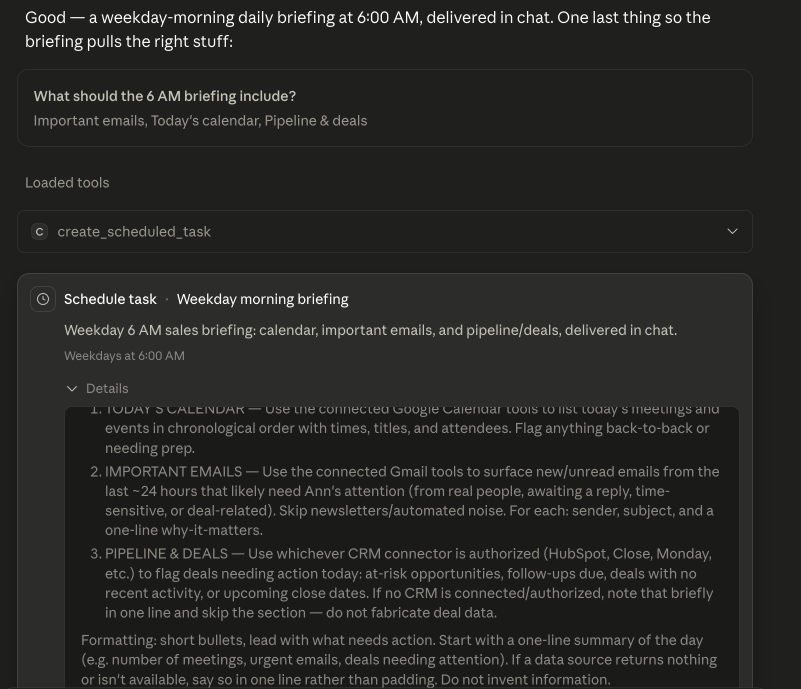Viewport: 801px width, 689px height.
Task: Click the Formatting paragraph in task details
Action: (x=399, y=659)
